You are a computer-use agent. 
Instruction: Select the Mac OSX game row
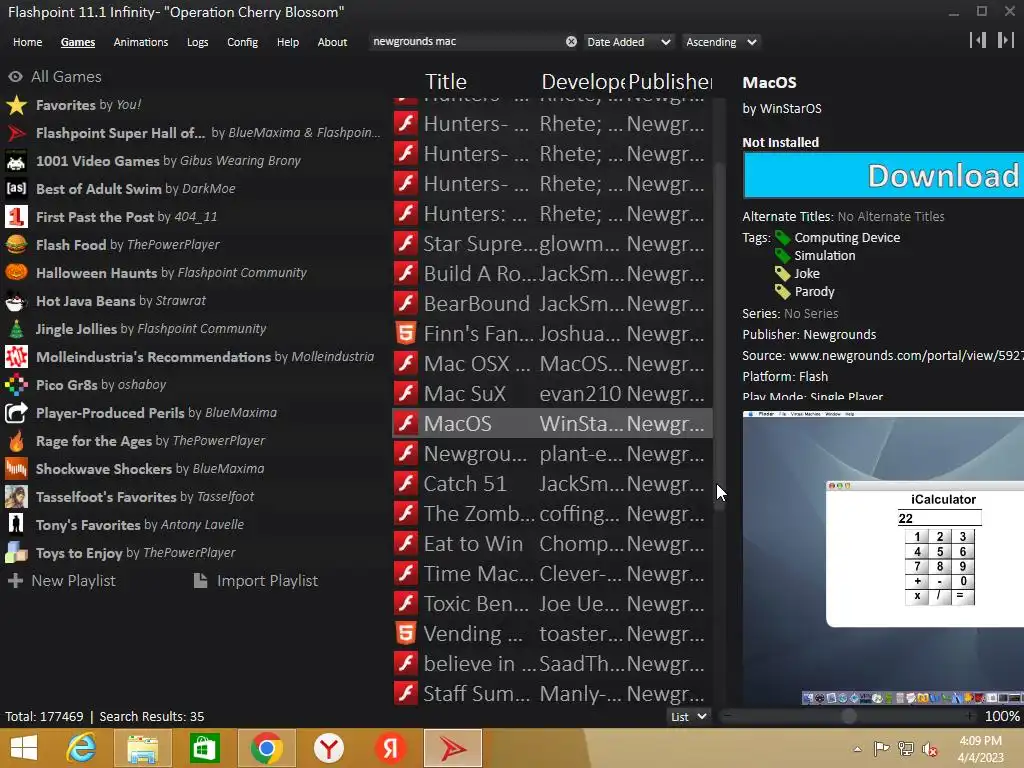[x=552, y=363]
